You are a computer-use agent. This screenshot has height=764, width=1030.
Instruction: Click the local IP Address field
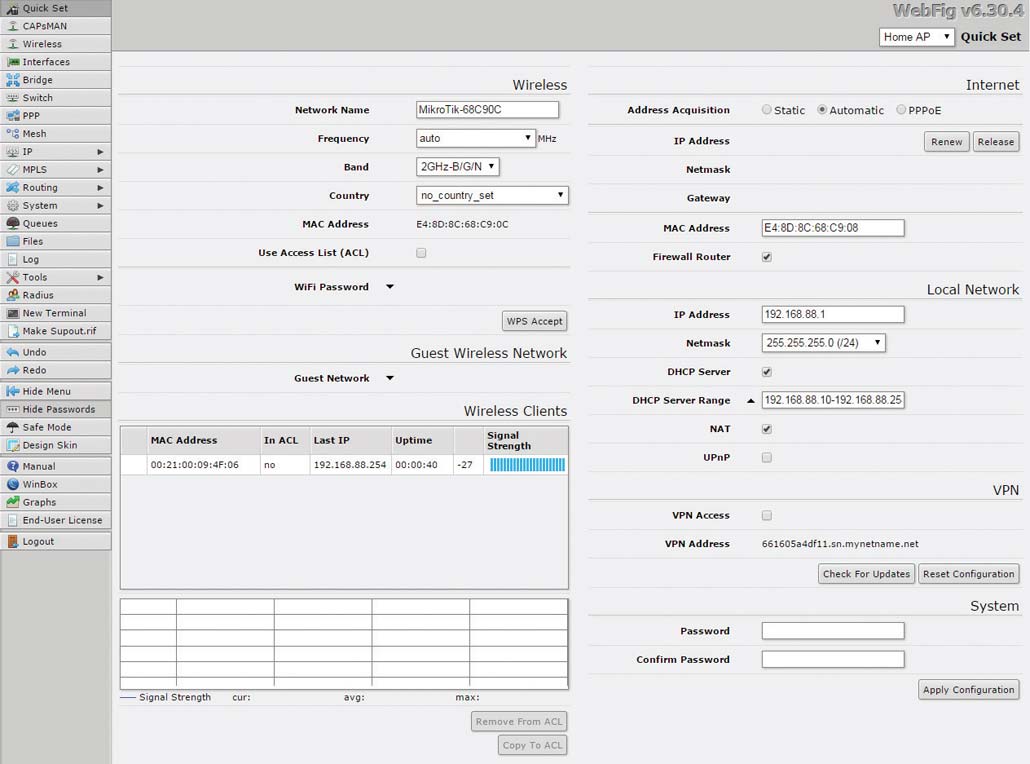point(833,315)
